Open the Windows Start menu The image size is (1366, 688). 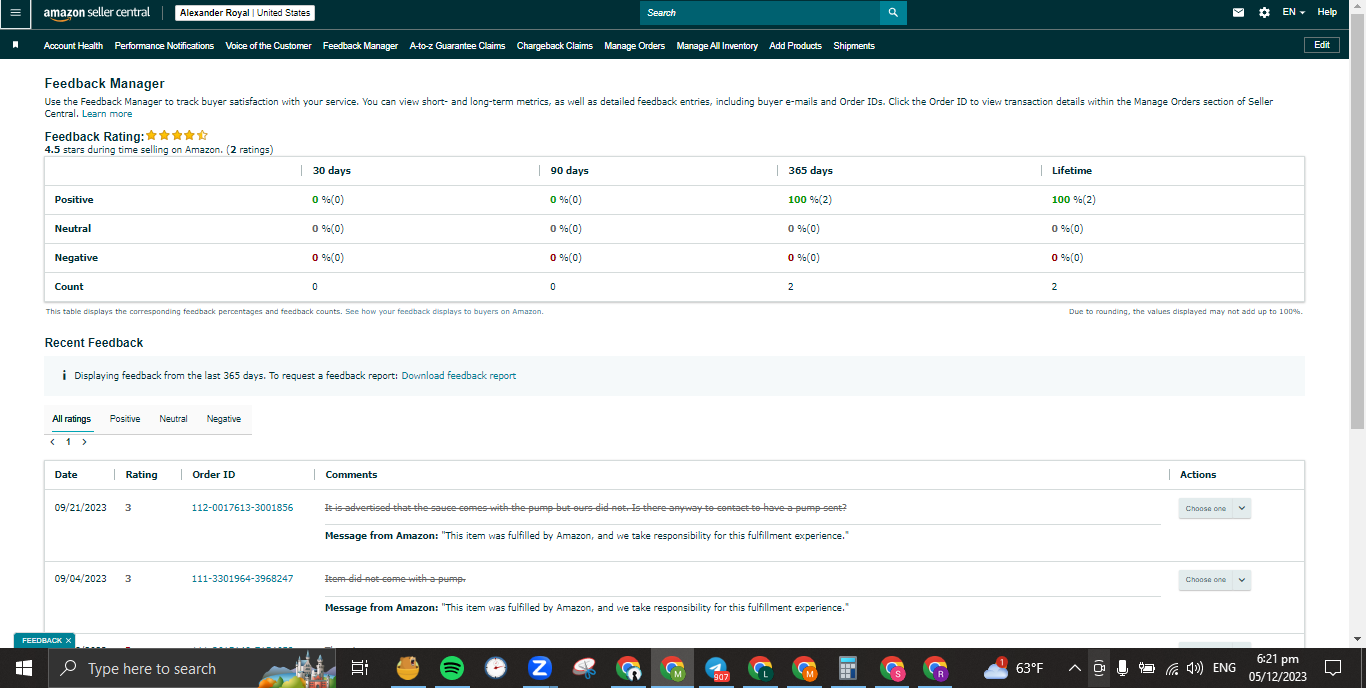[x=24, y=668]
